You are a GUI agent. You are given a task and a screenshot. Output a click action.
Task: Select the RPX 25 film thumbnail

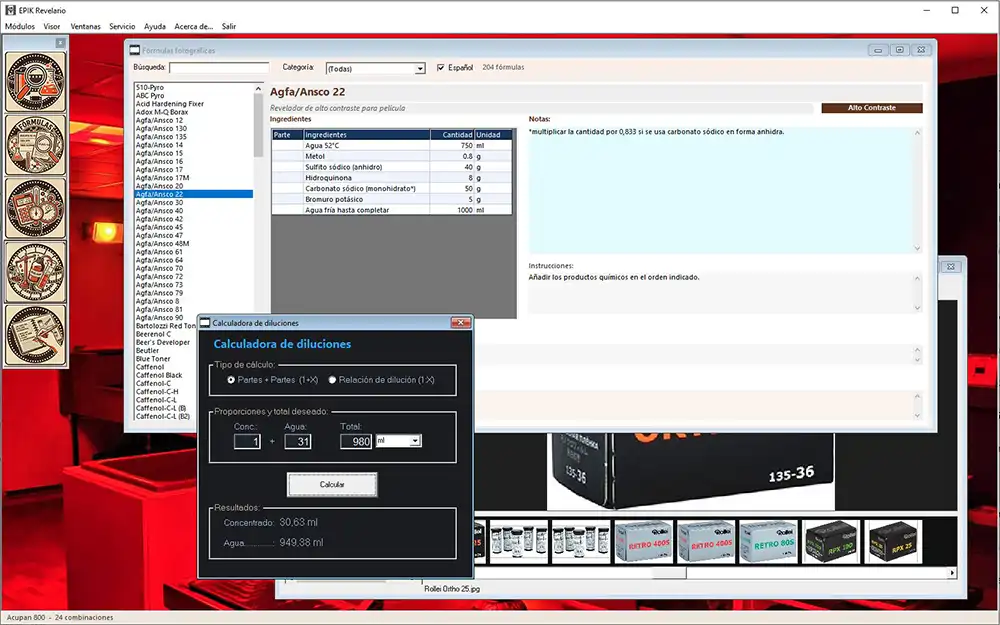(x=893, y=541)
